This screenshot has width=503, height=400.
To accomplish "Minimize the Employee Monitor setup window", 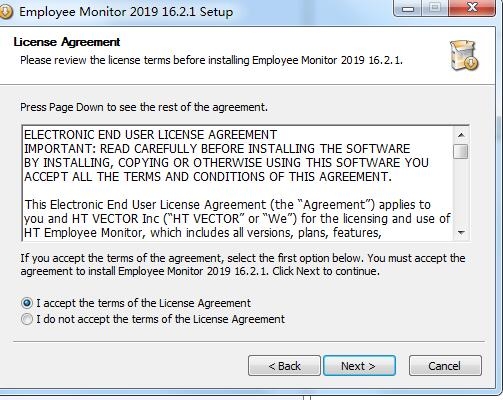I will tap(408, 8).
